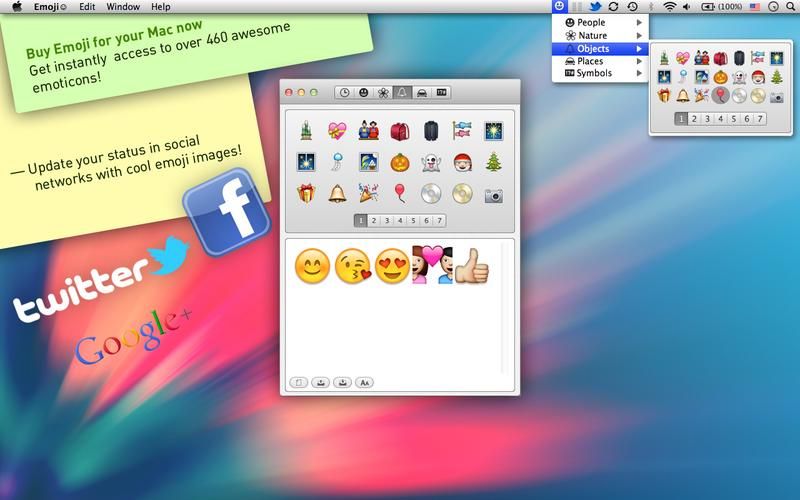
Task: Expand the People submenu
Action: pyautogui.click(x=597, y=22)
